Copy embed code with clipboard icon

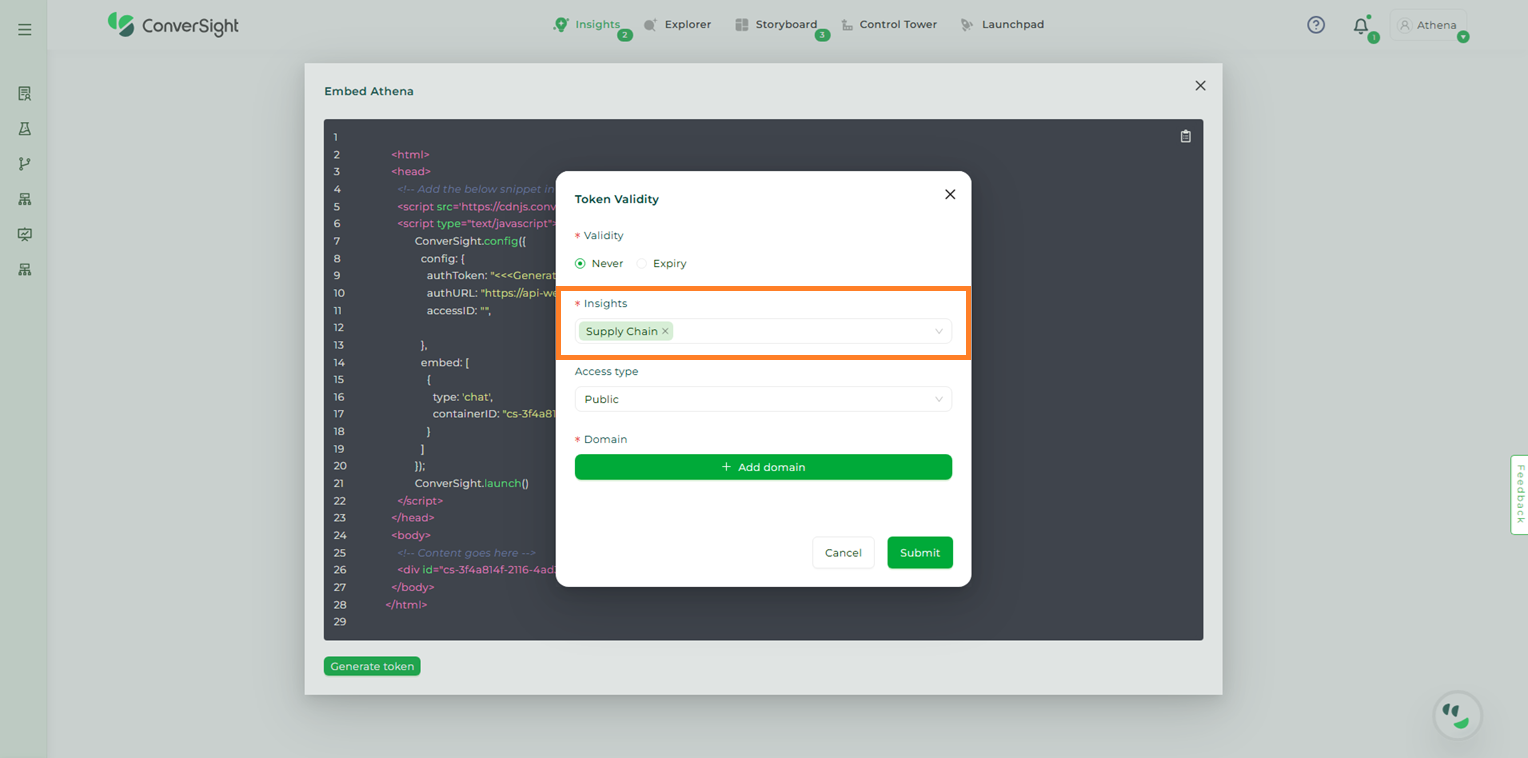(1186, 137)
